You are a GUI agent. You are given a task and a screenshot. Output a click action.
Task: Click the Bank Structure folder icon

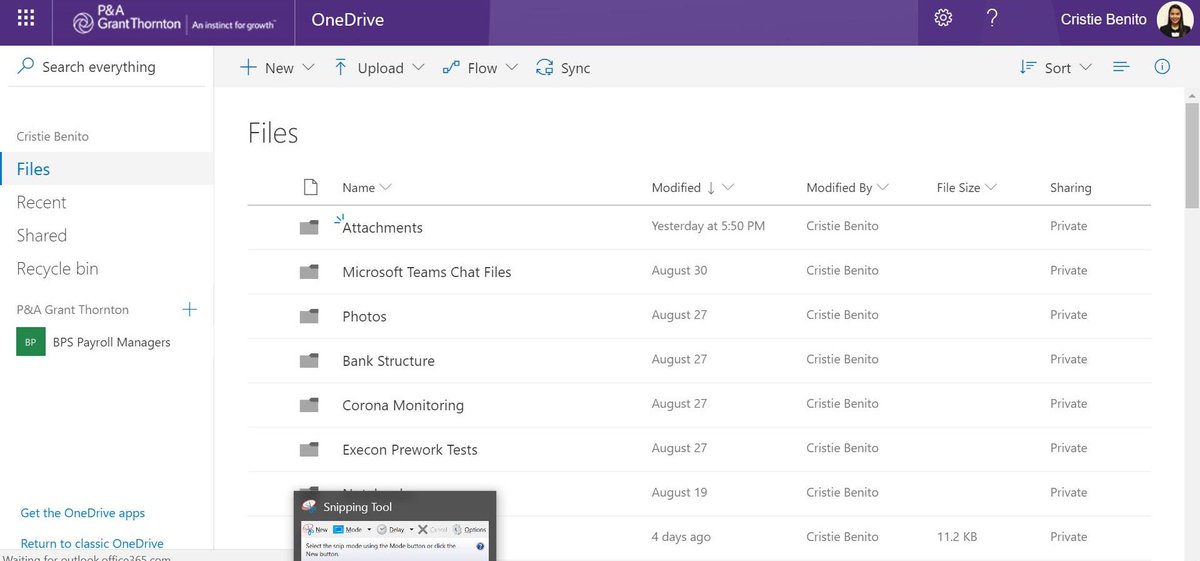309,360
